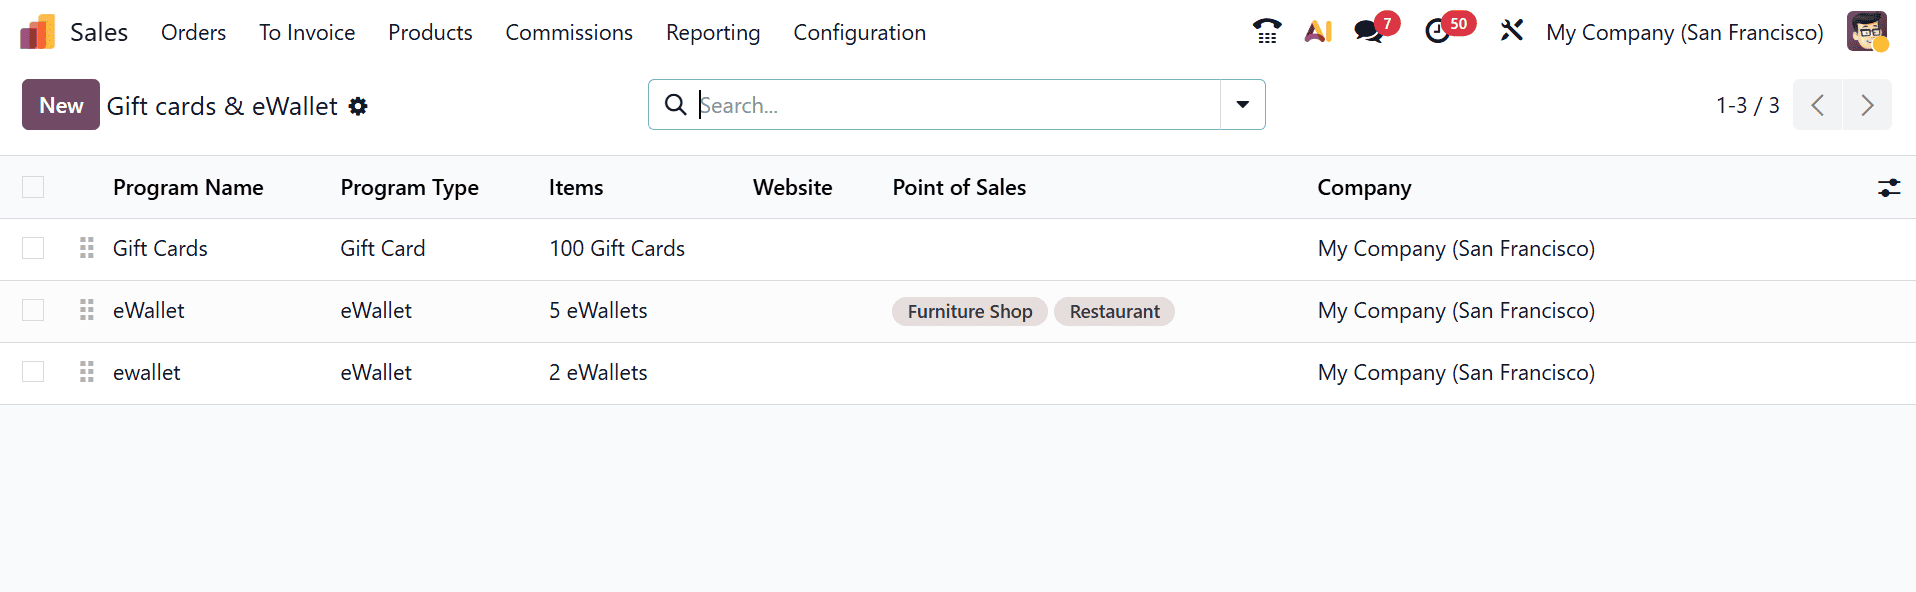Click into the Search field
The height and width of the screenshot is (592, 1916).
950,105
